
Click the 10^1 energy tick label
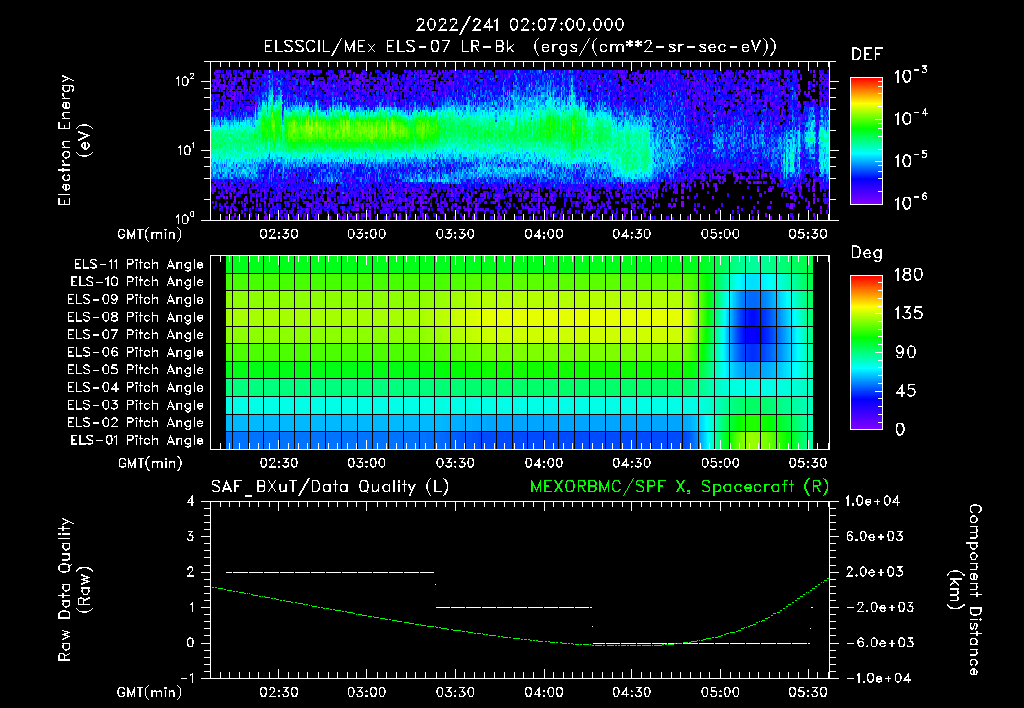coord(185,150)
